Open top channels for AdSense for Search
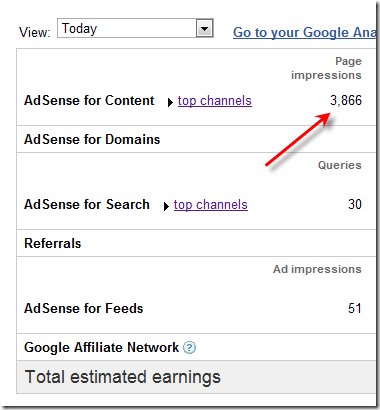The height and width of the screenshot is (410, 380). [211, 205]
